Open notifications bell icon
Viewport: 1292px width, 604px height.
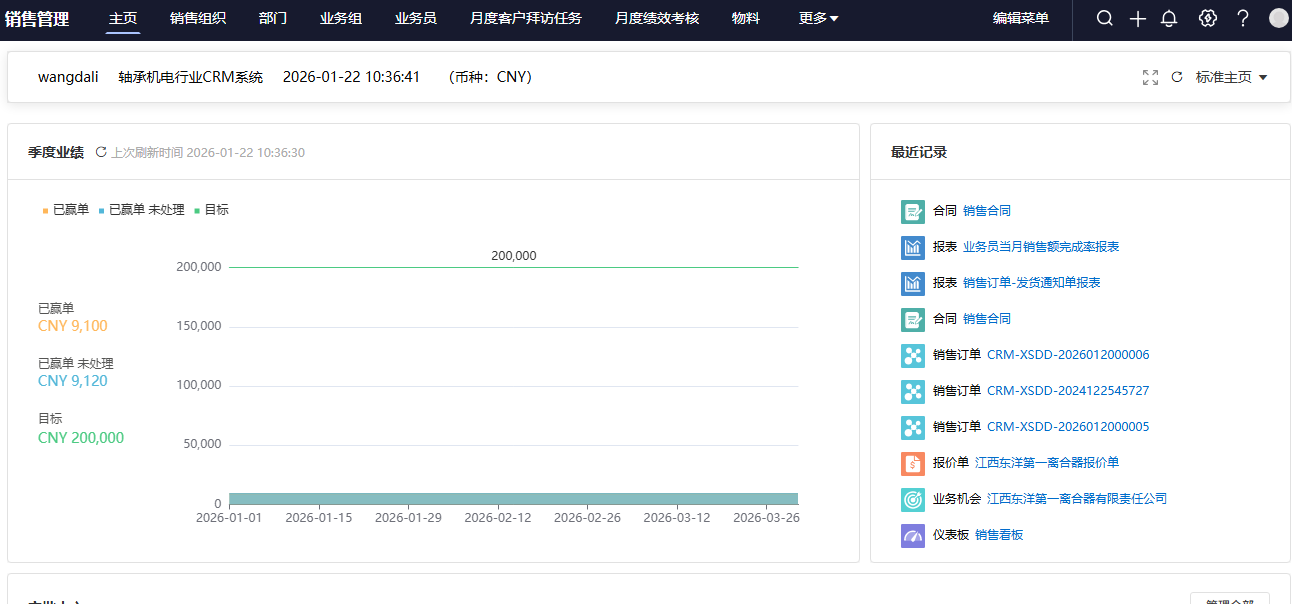pyautogui.click(x=1169, y=18)
